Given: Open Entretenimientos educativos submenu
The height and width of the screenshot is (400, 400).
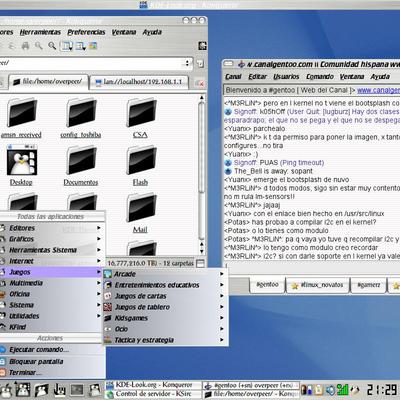Looking at the screenshot, I should coord(164,285).
